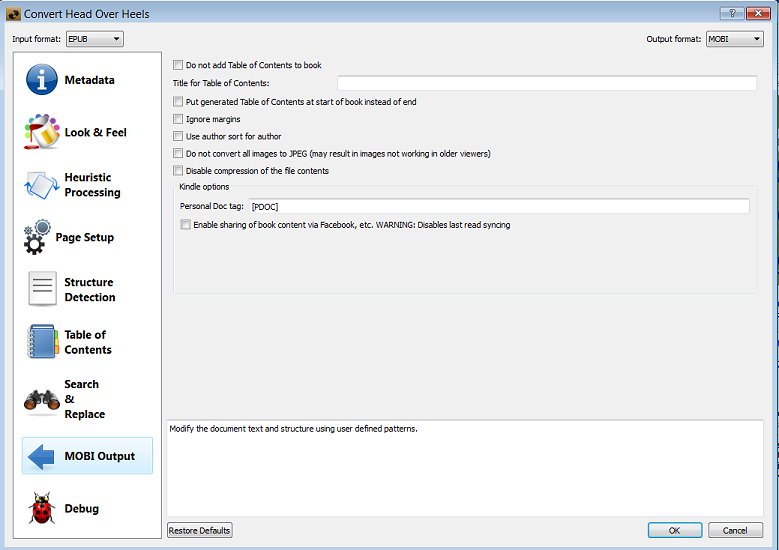Open the Input format dropdown
The width and height of the screenshot is (779, 550).
pos(94,39)
